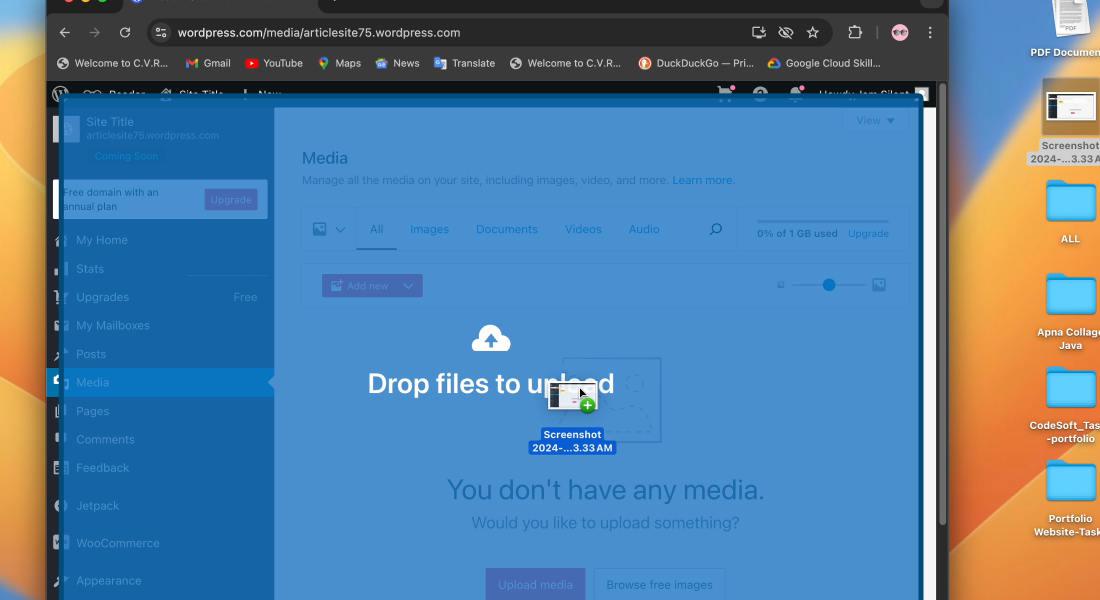Switch to the Audio tab

click(644, 229)
